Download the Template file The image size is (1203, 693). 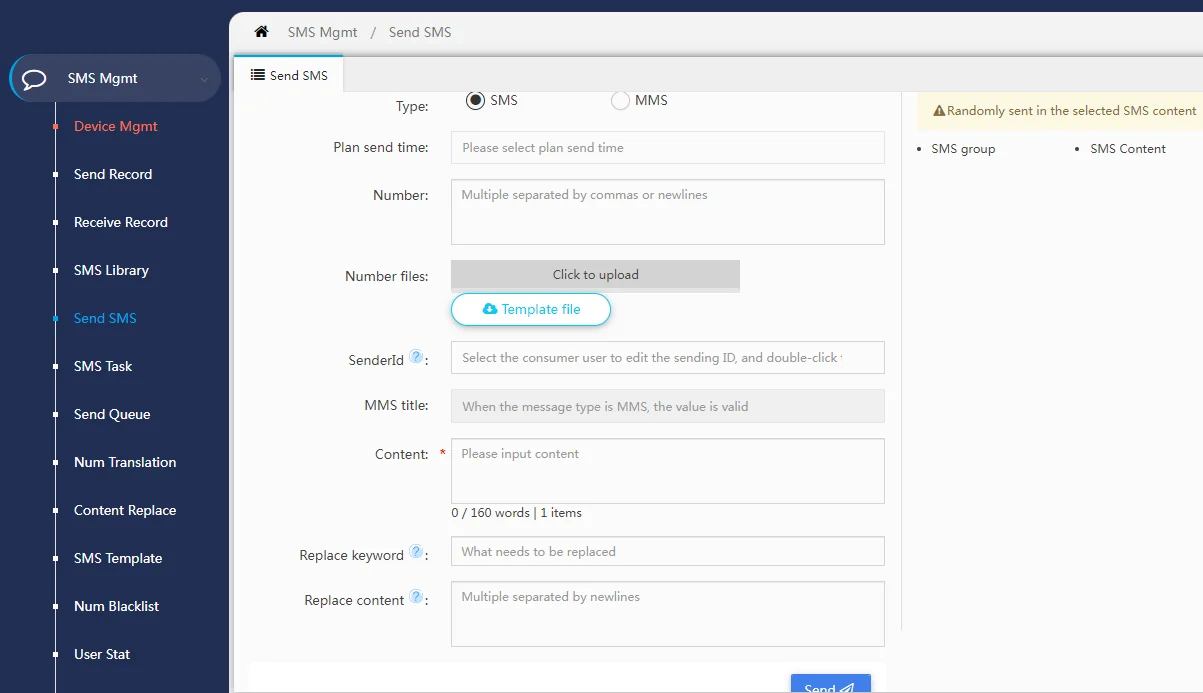(531, 310)
